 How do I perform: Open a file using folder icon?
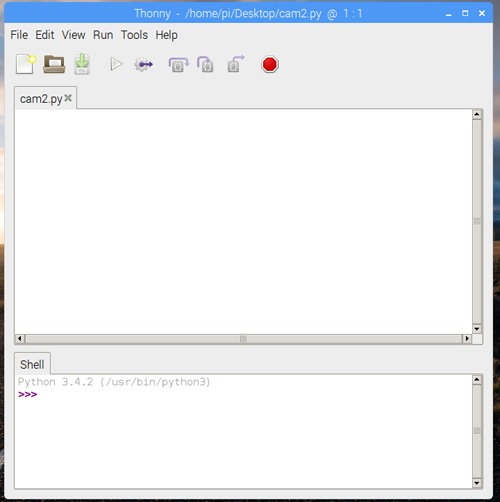54,64
